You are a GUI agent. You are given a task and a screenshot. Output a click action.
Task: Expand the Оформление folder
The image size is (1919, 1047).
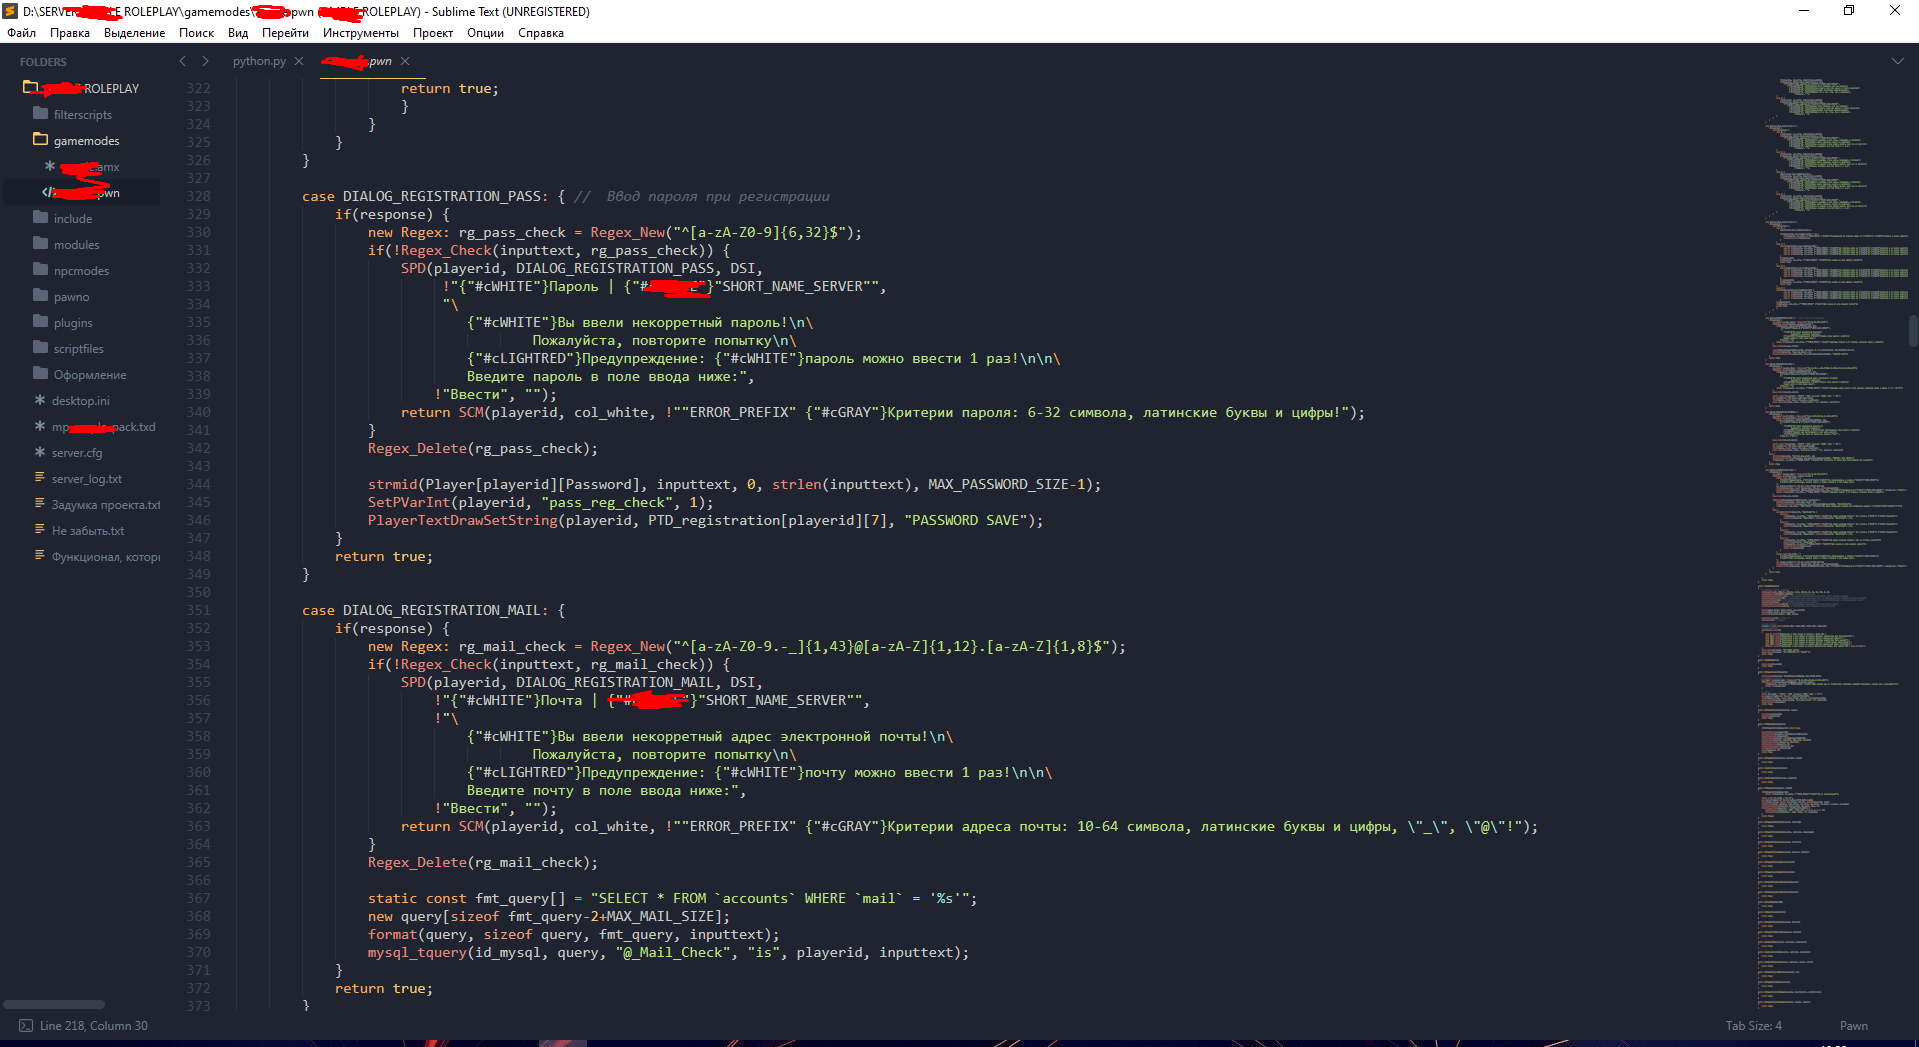(90, 374)
